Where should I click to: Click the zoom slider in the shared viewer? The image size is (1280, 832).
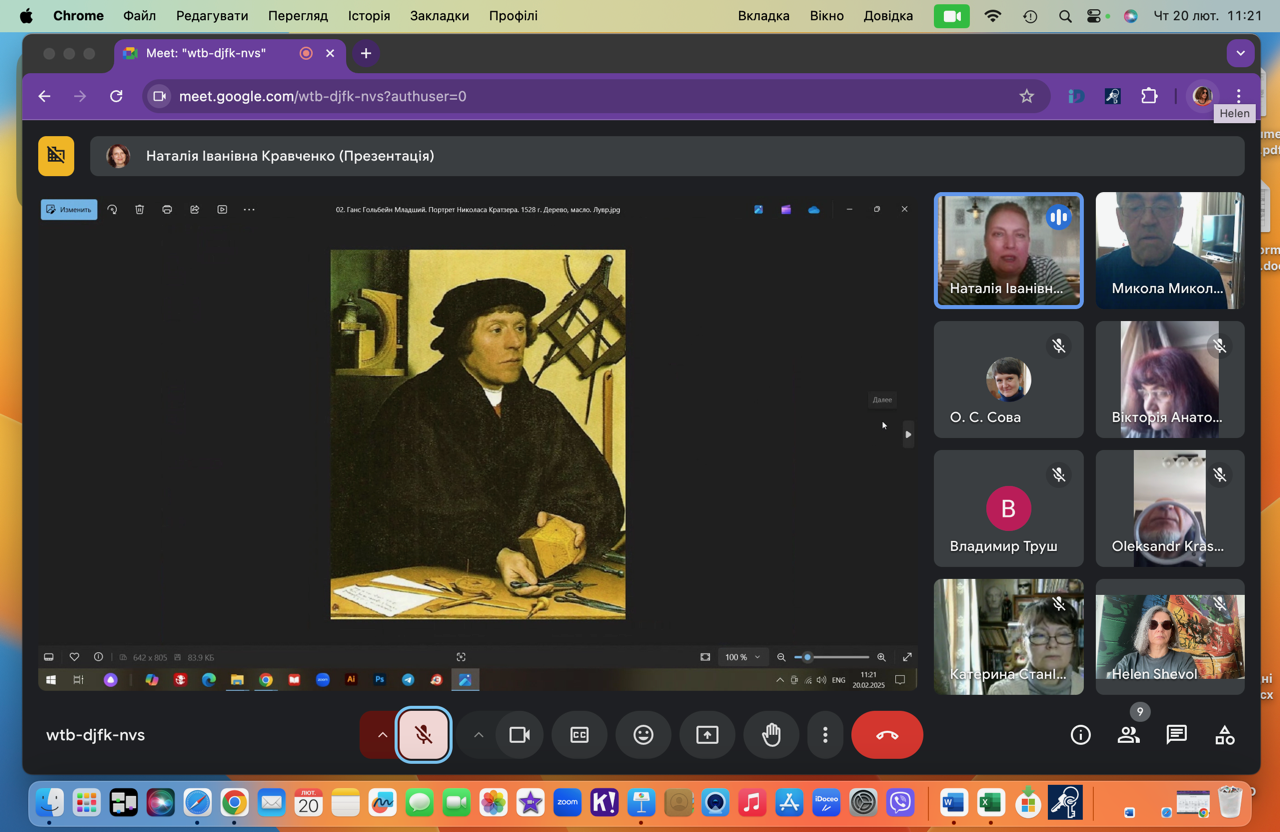pos(831,657)
